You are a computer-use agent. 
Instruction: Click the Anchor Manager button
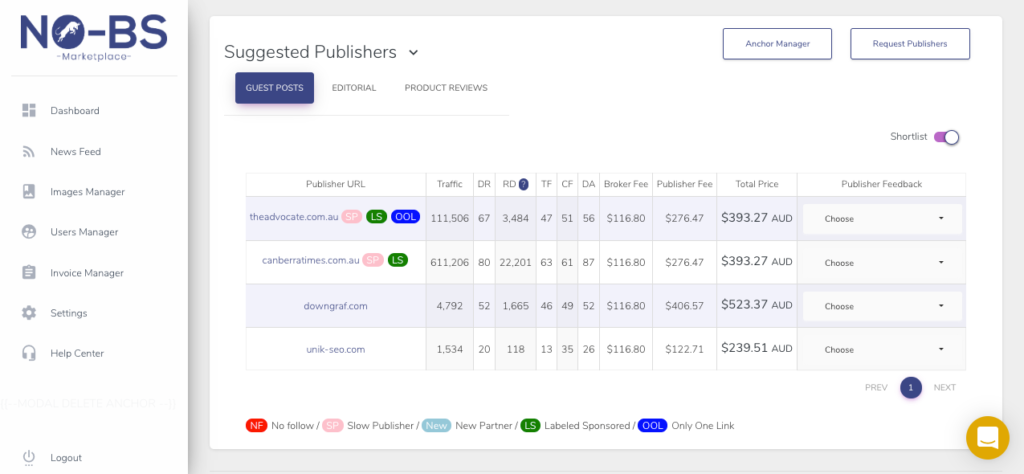tap(777, 44)
